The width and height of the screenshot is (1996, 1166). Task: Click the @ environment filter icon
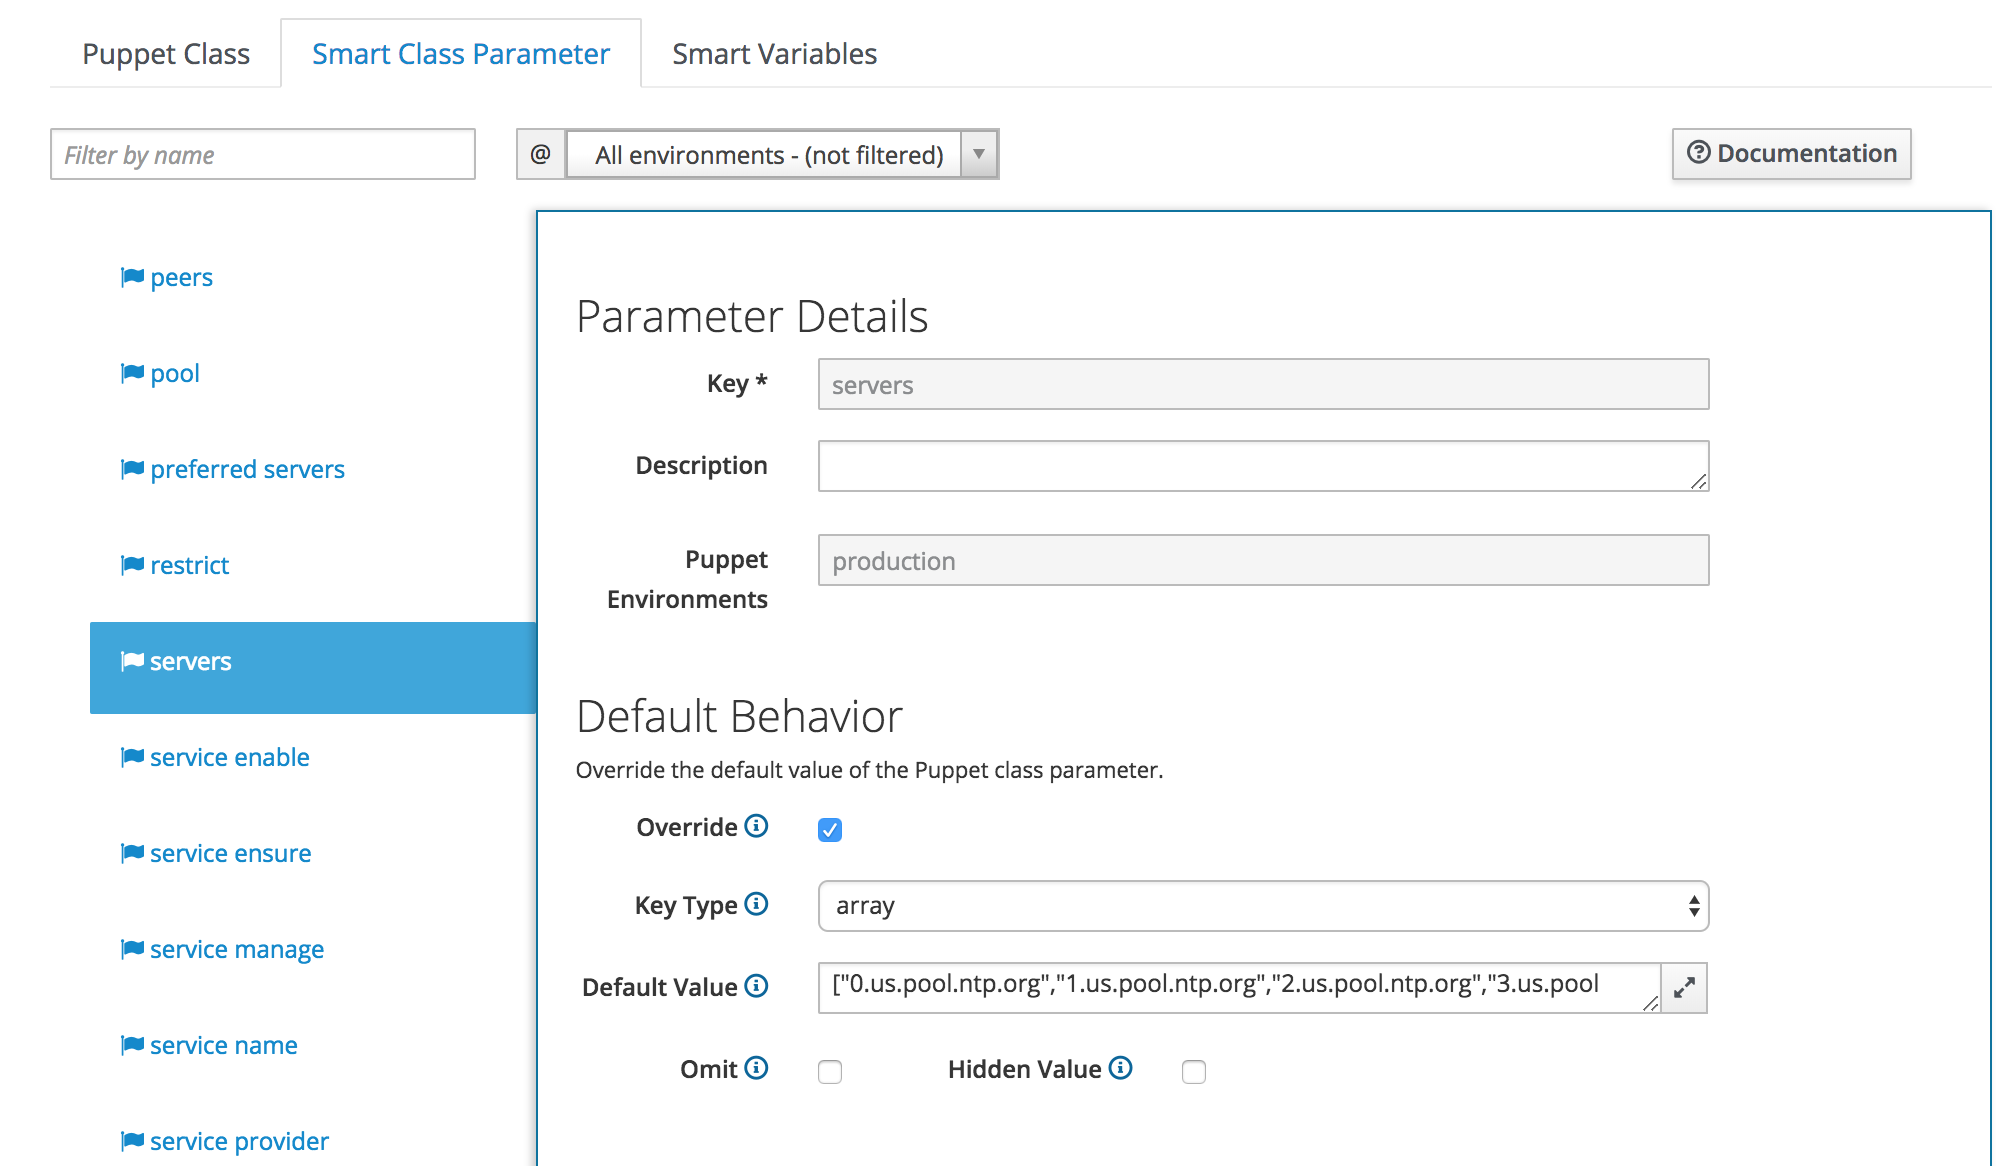pos(540,154)
